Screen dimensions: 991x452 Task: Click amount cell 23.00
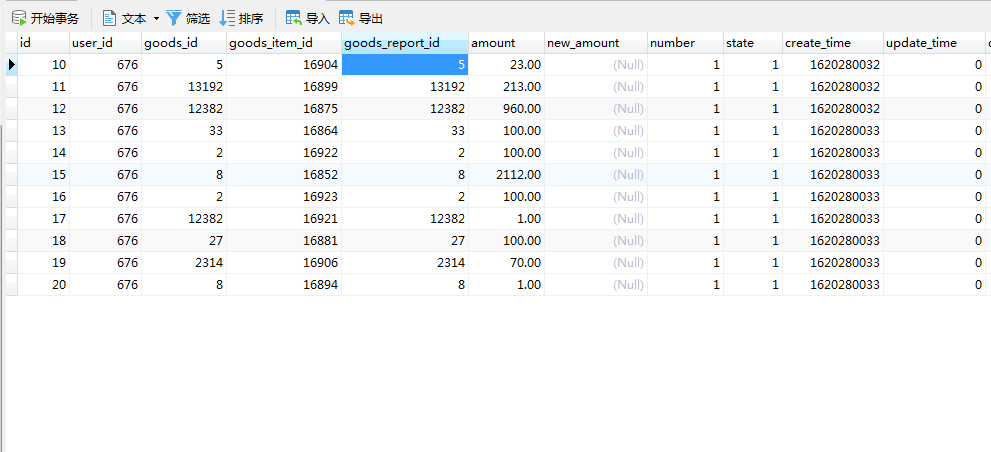point(506,64)
